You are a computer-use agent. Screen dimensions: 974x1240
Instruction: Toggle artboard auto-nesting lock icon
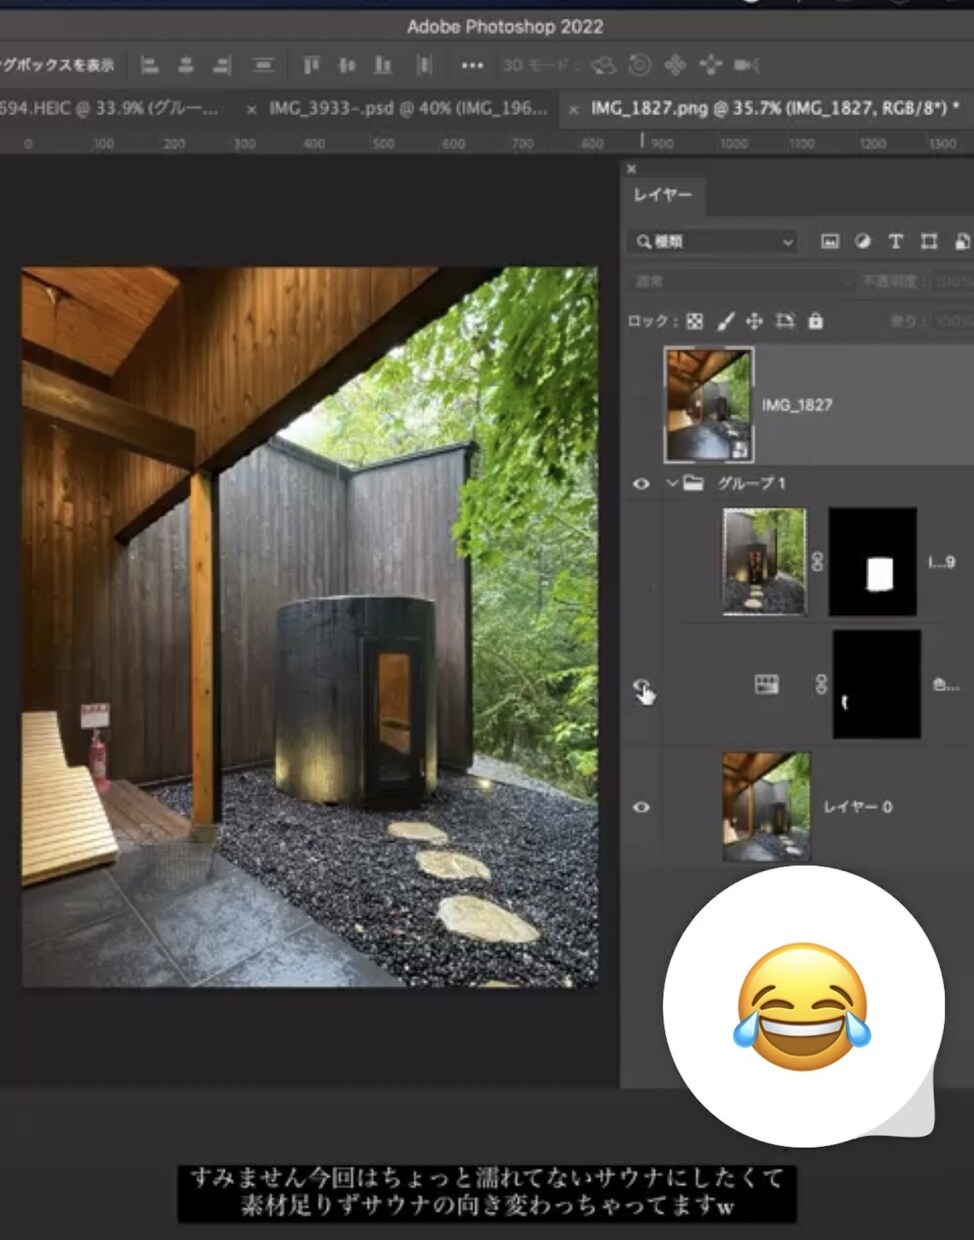click(785, 321)
